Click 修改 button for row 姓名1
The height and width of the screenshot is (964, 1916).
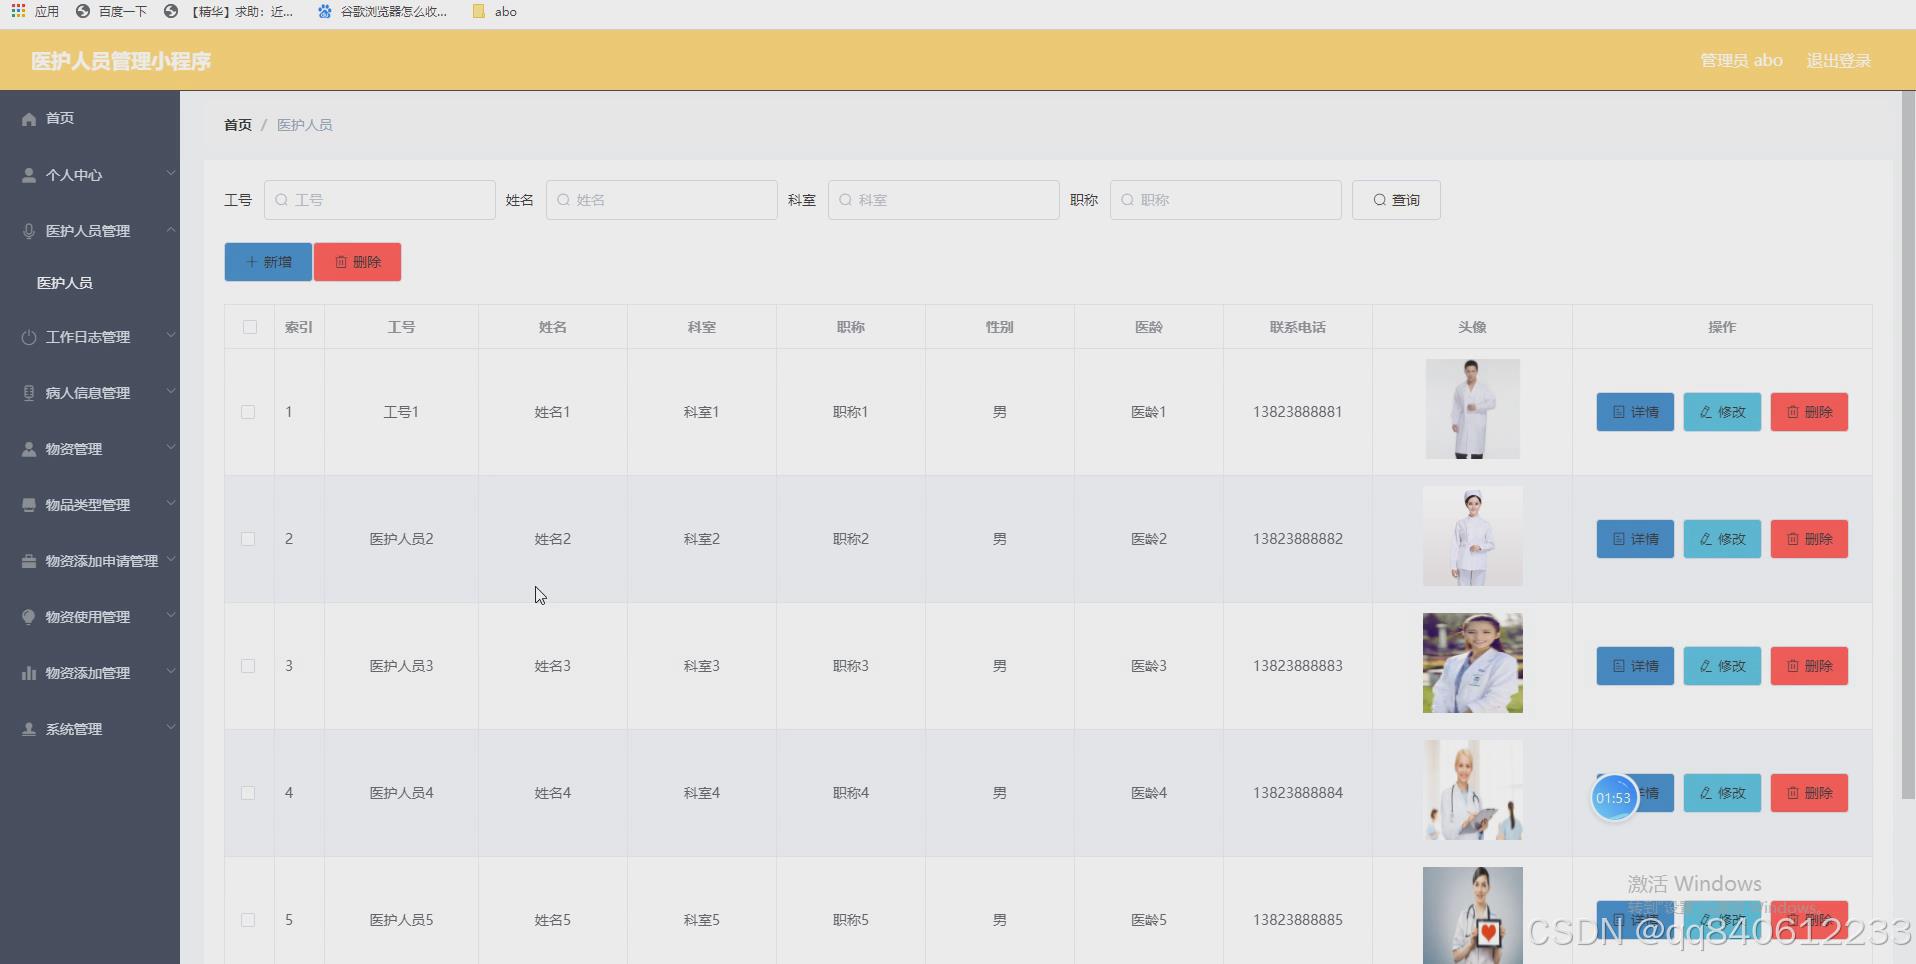pos(1722,412)
